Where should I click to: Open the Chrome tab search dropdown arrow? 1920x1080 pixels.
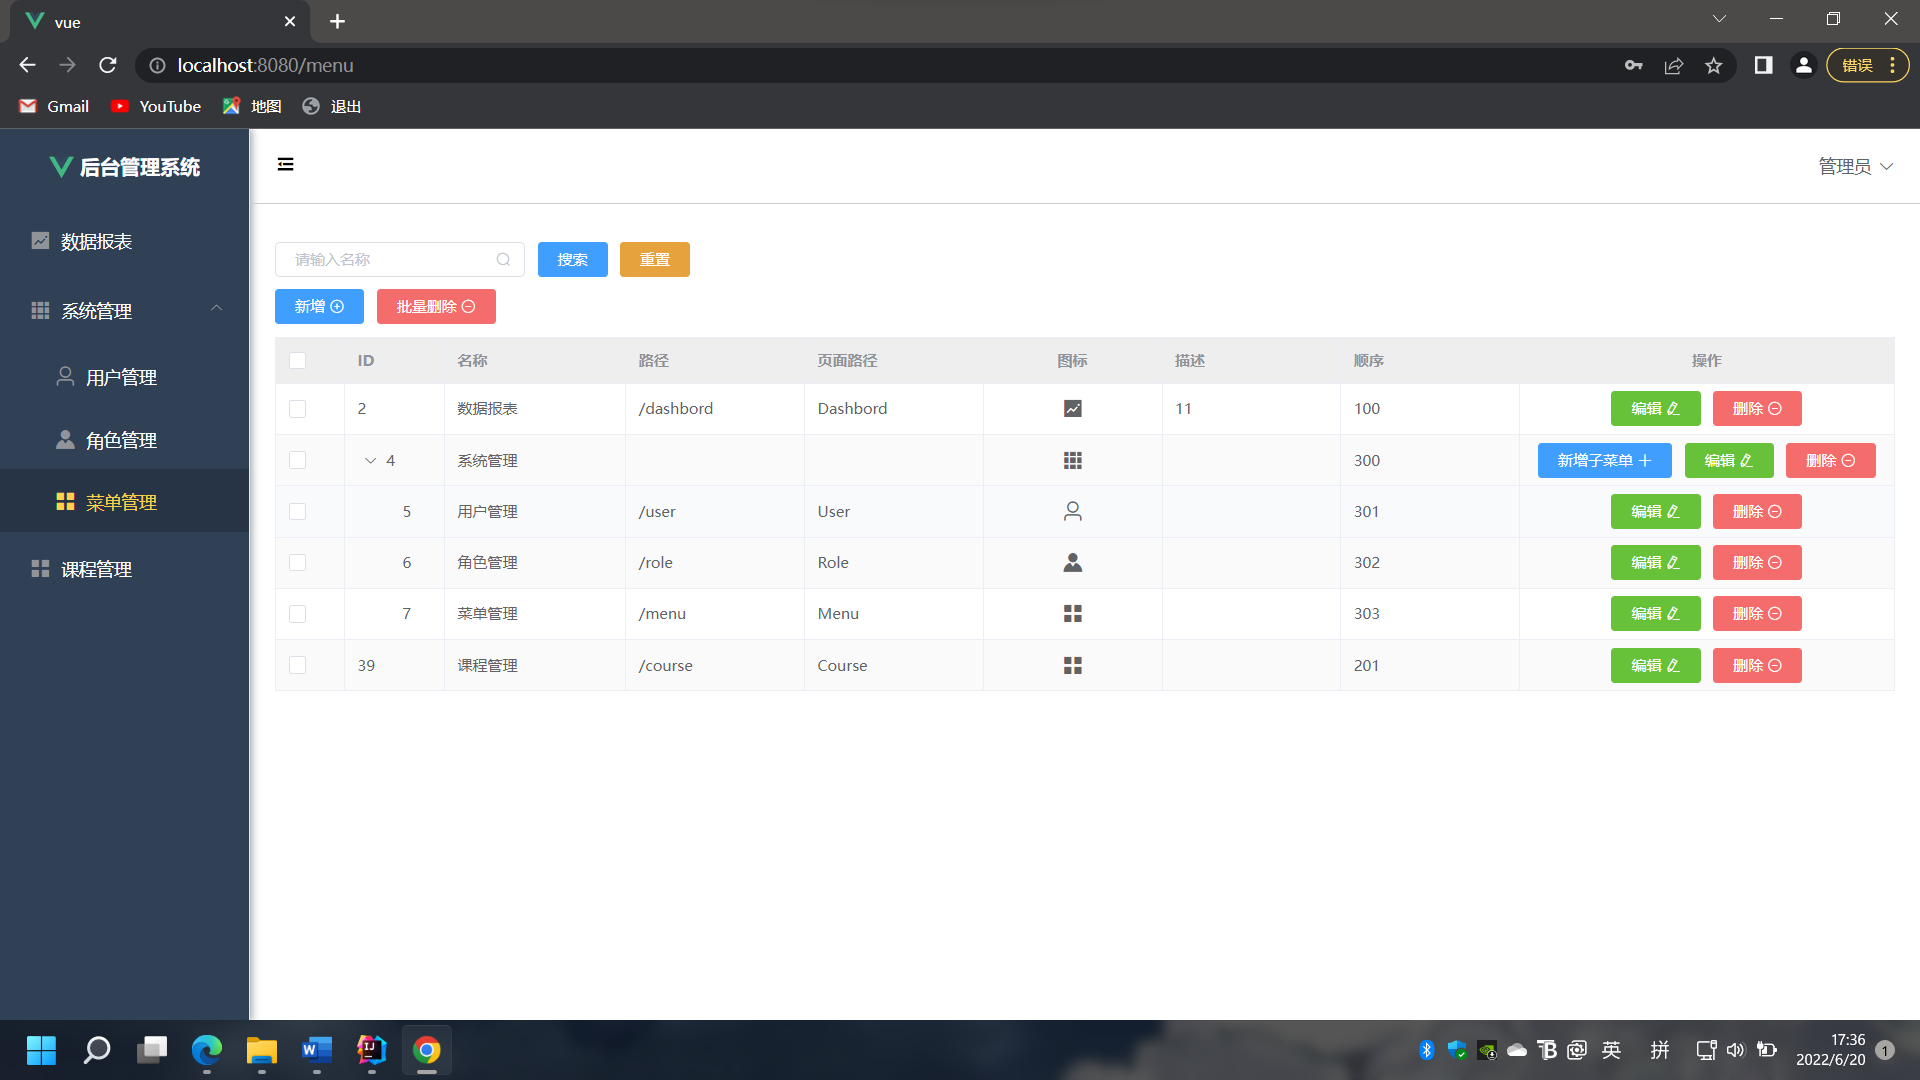pyautogui.click(x=1718, y=19)
